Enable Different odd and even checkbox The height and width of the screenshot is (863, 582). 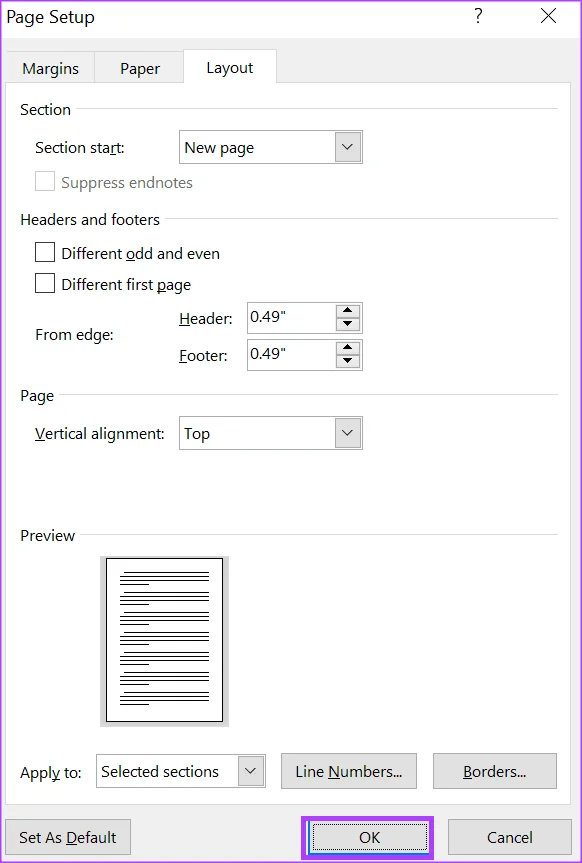[x=45, y=253]
